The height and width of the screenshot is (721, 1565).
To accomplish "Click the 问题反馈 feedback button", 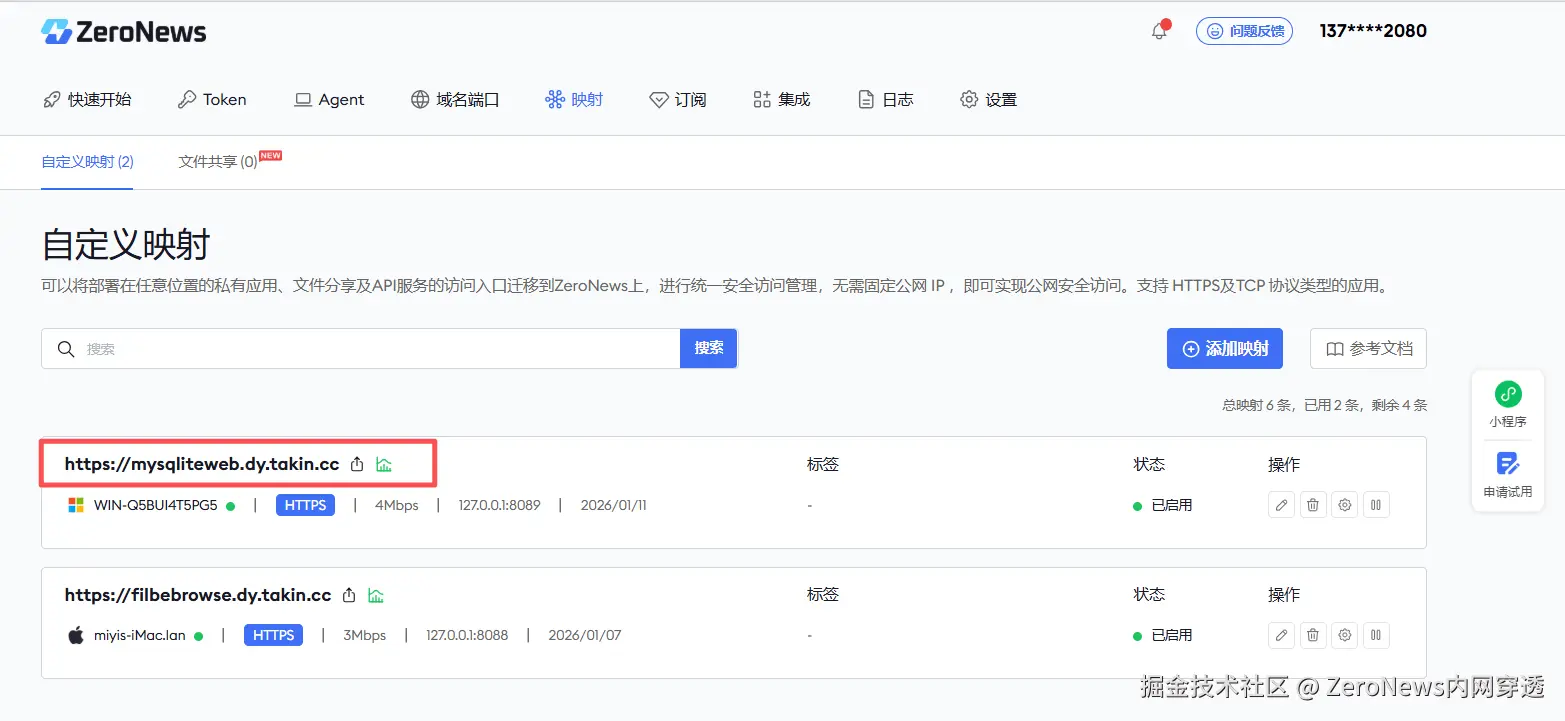I will coord(1244,31).
